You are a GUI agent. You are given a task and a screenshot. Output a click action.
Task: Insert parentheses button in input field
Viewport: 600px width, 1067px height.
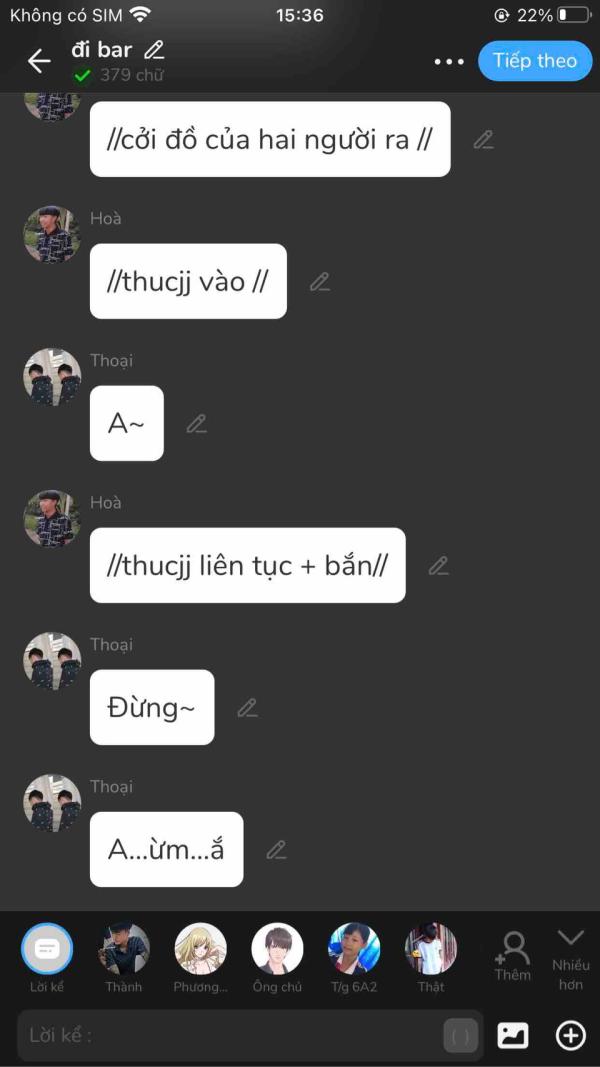click(x=461, y=1036)
